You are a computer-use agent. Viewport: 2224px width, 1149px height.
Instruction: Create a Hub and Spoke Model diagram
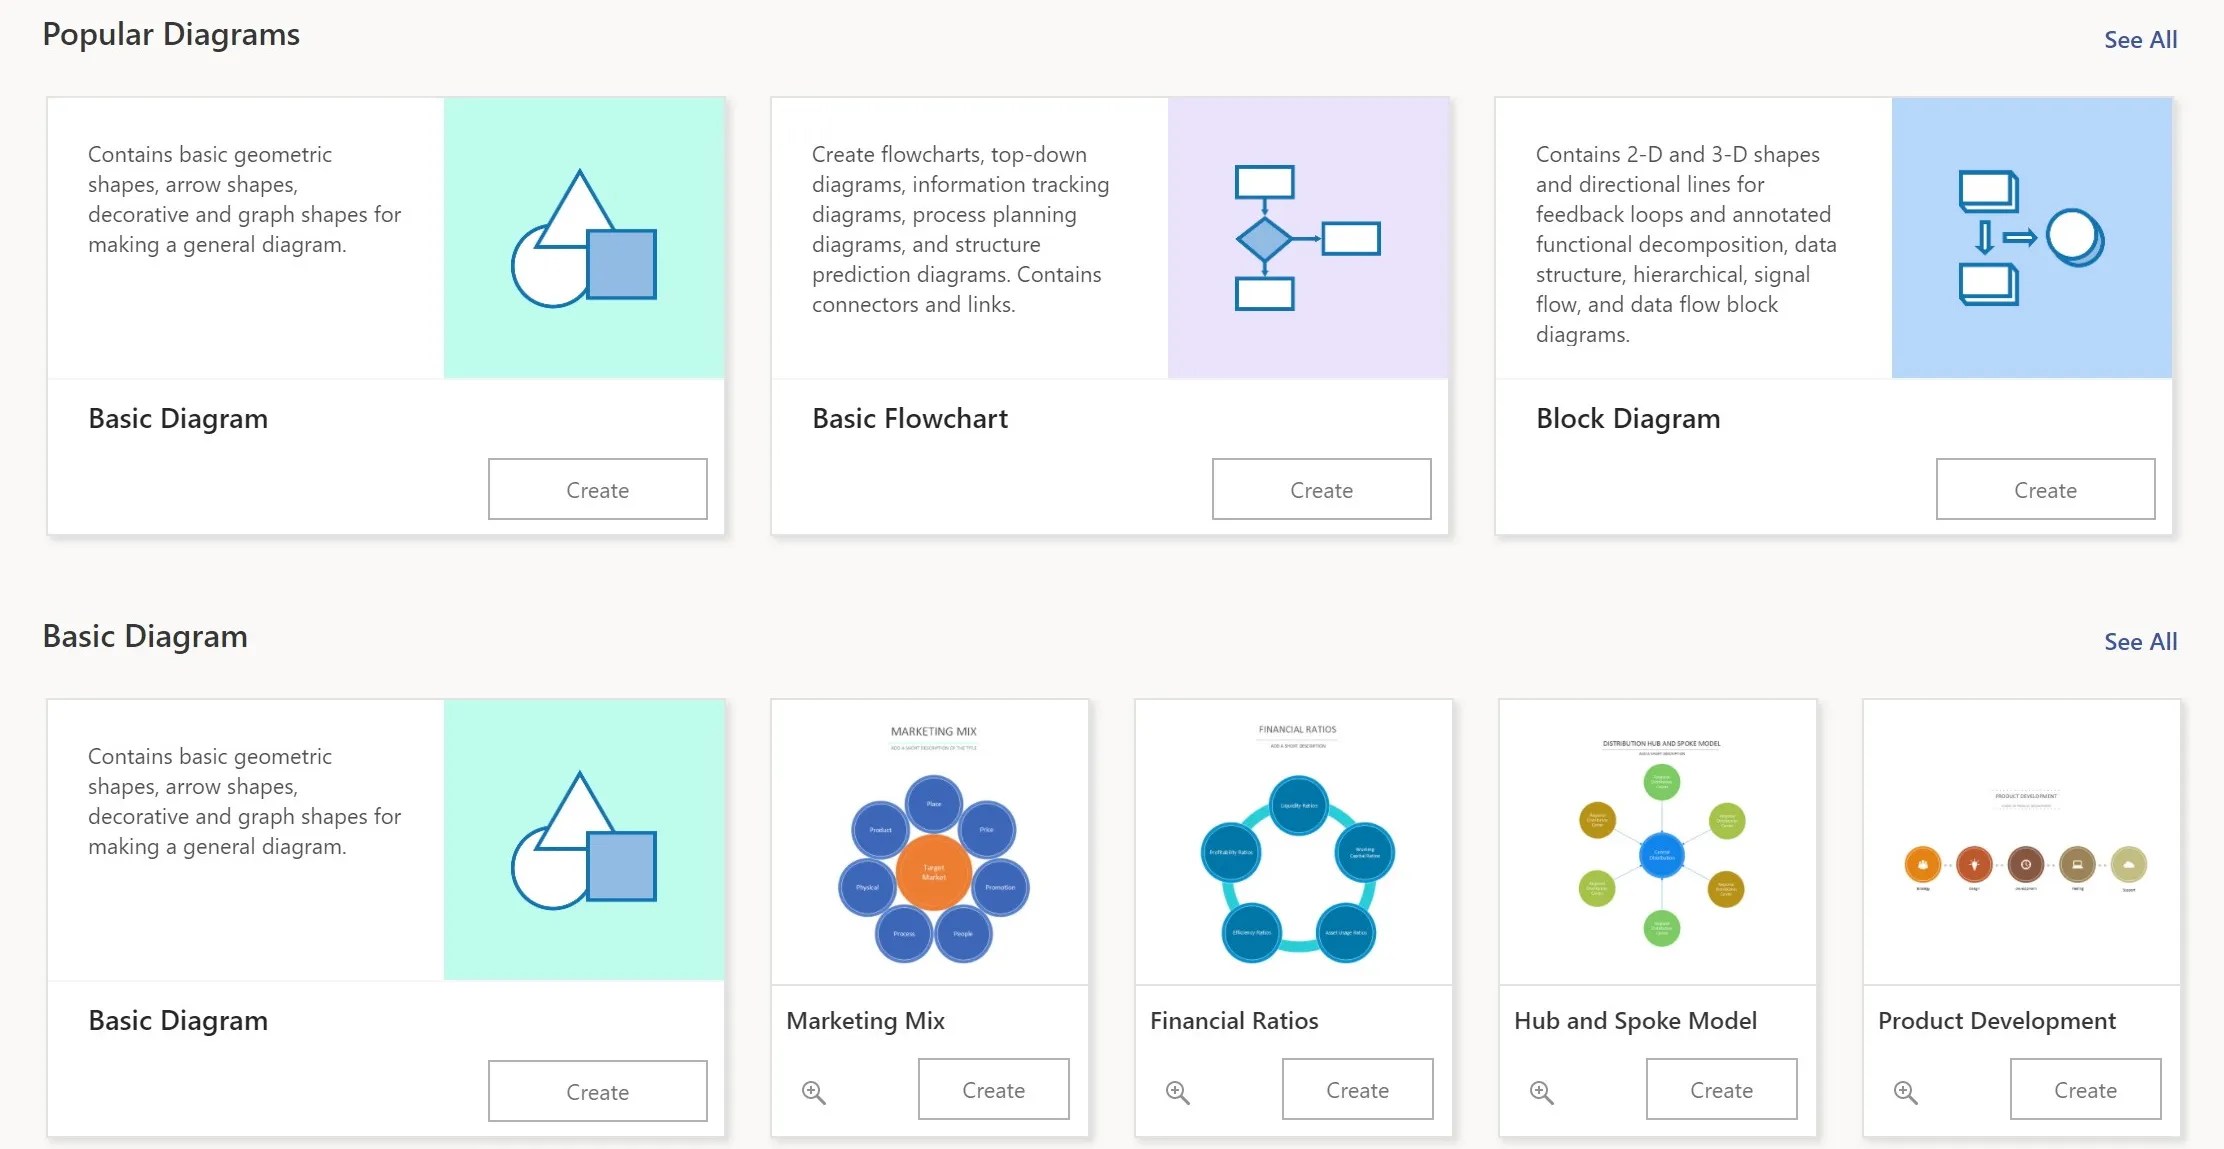point(1721,1089)
